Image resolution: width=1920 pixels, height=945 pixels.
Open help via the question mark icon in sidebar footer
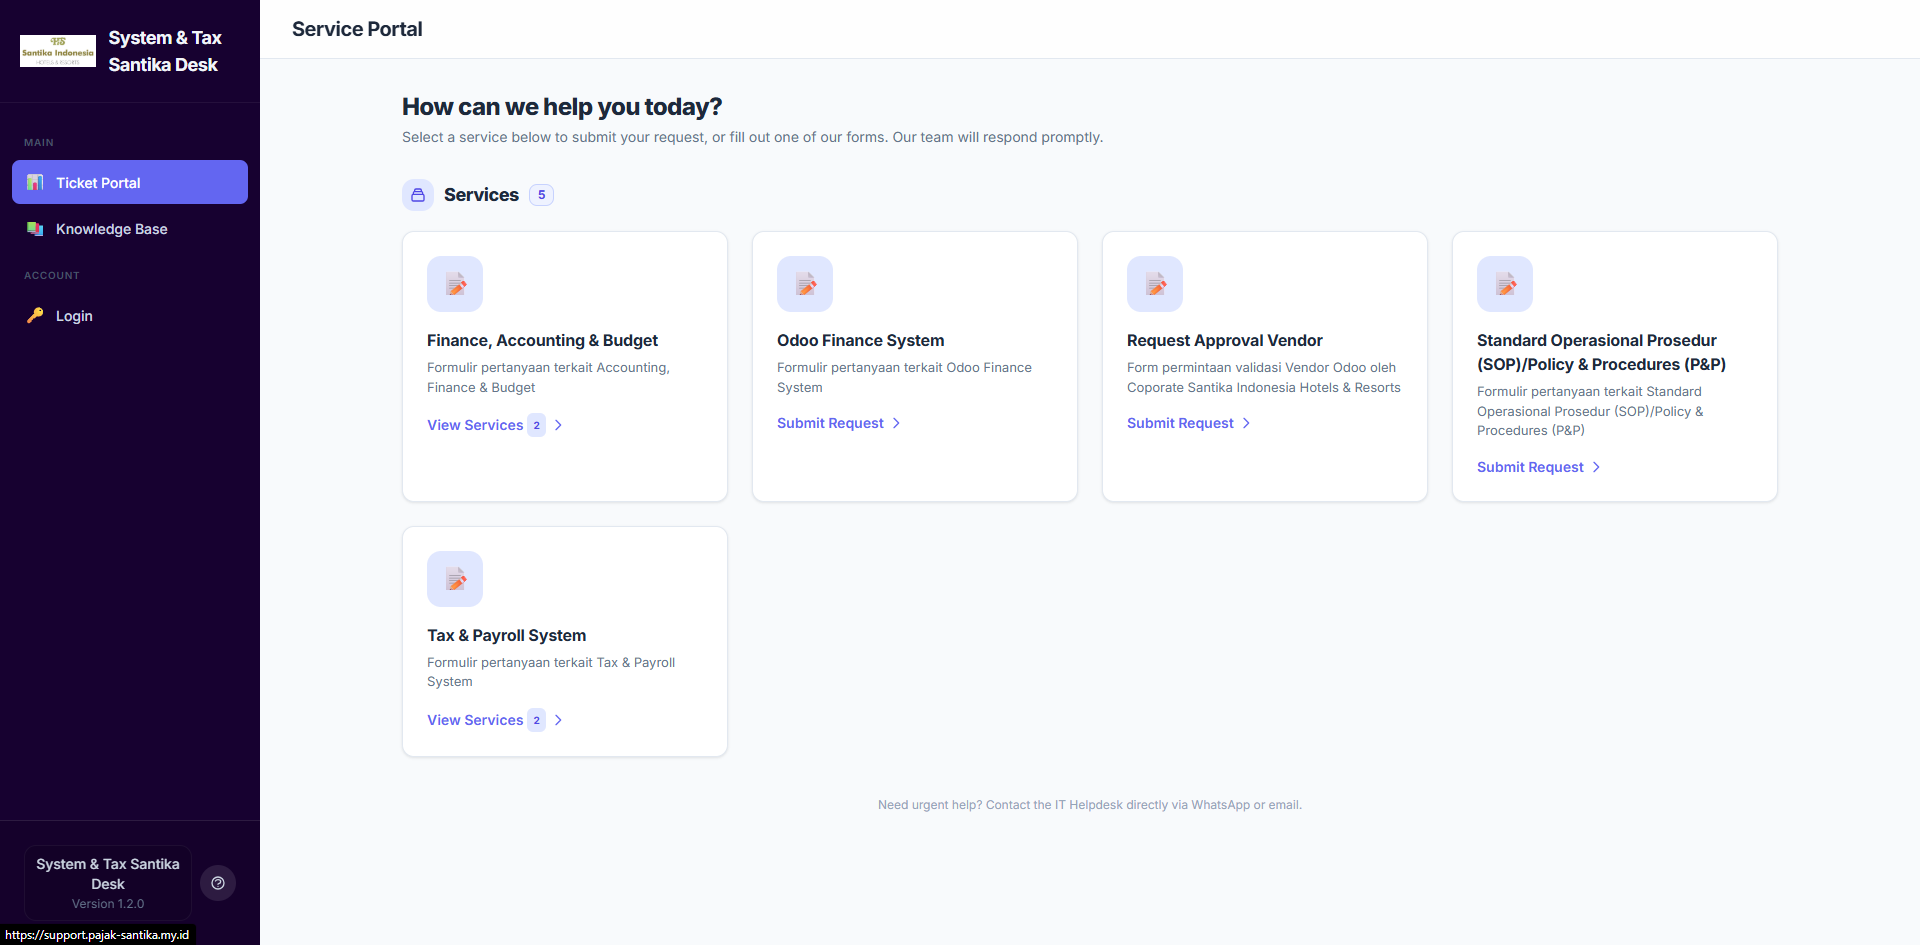pyautogui.click(x=218, y=883)
